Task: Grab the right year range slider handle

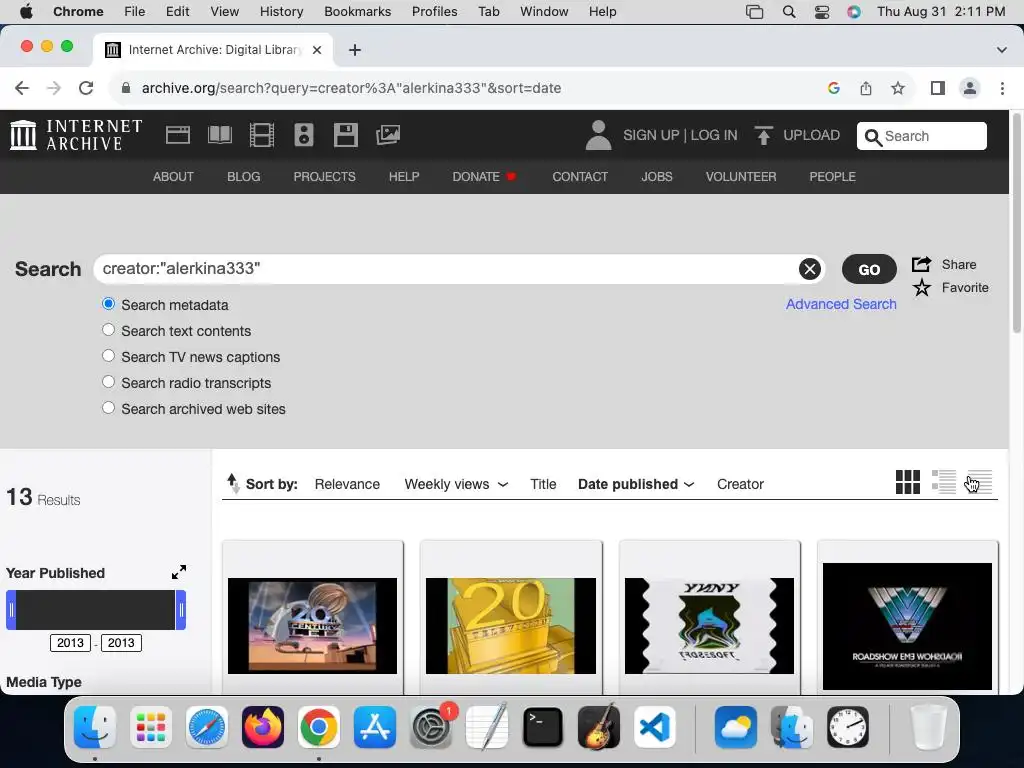Action: [181, 610]
